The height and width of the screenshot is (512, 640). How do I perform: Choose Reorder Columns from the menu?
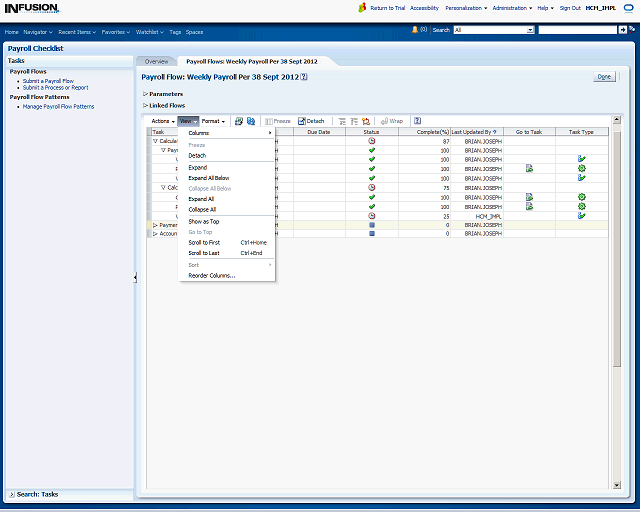[x=212, y=275]
